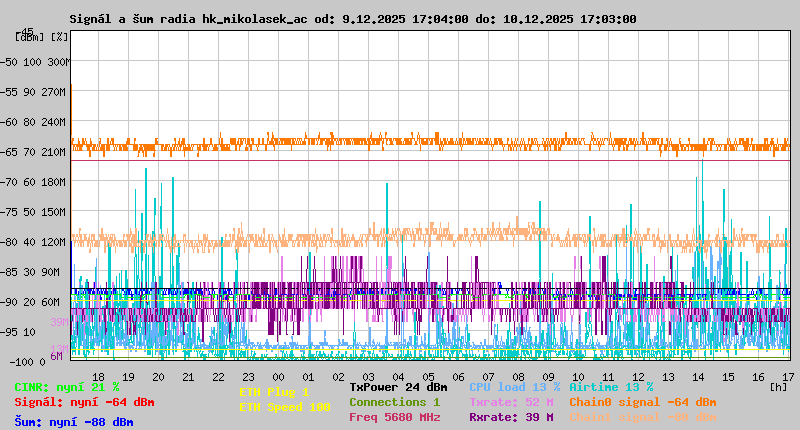Click hour '05' on the time axis
Image resolution: width=800 pixels, height=430 pixels.
click(x=429, y=377)
